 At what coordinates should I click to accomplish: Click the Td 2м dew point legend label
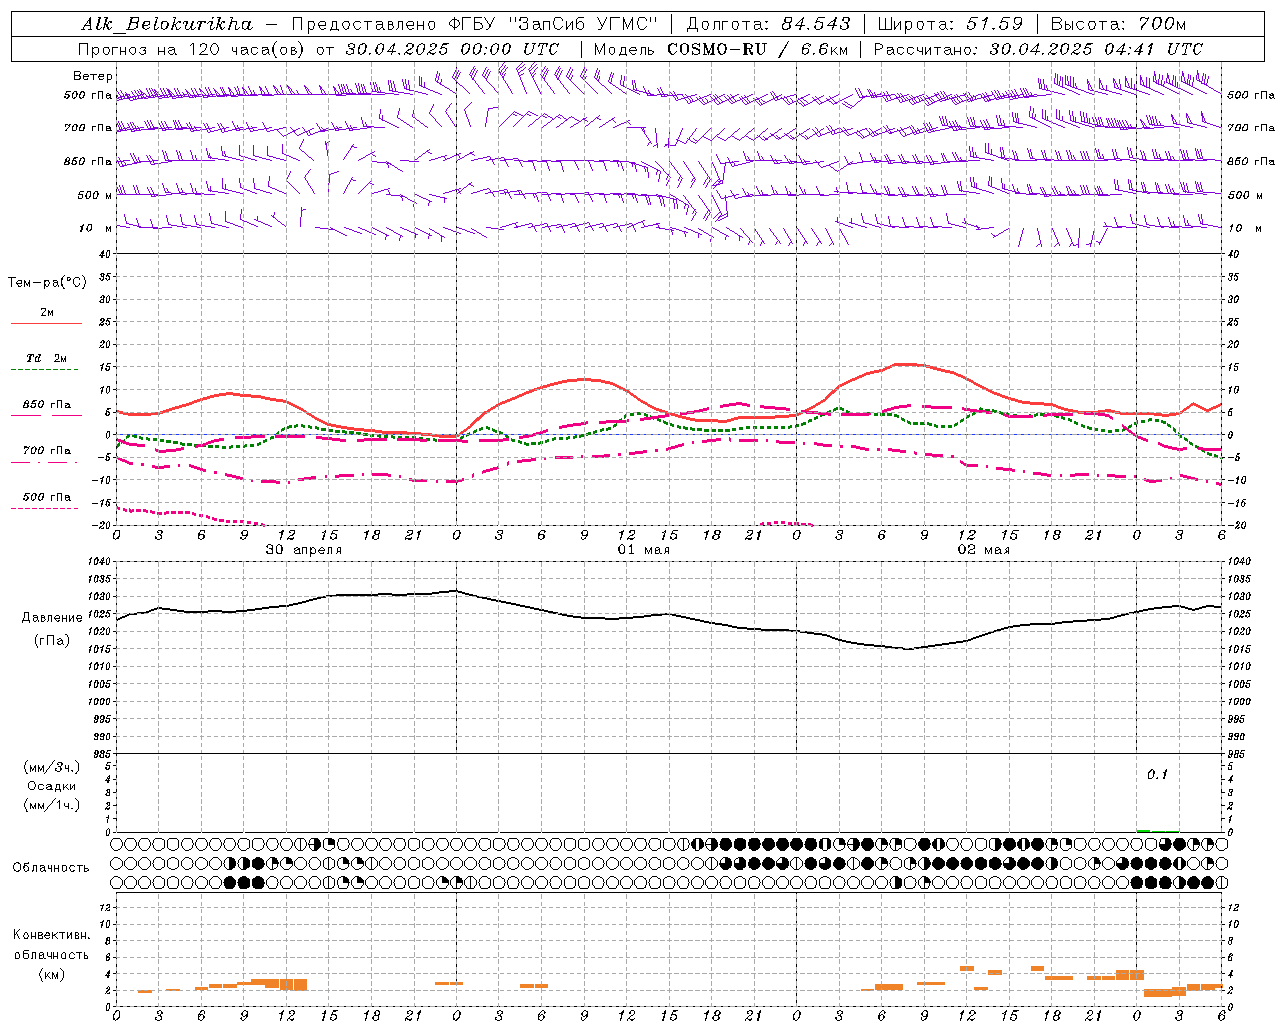46,358
